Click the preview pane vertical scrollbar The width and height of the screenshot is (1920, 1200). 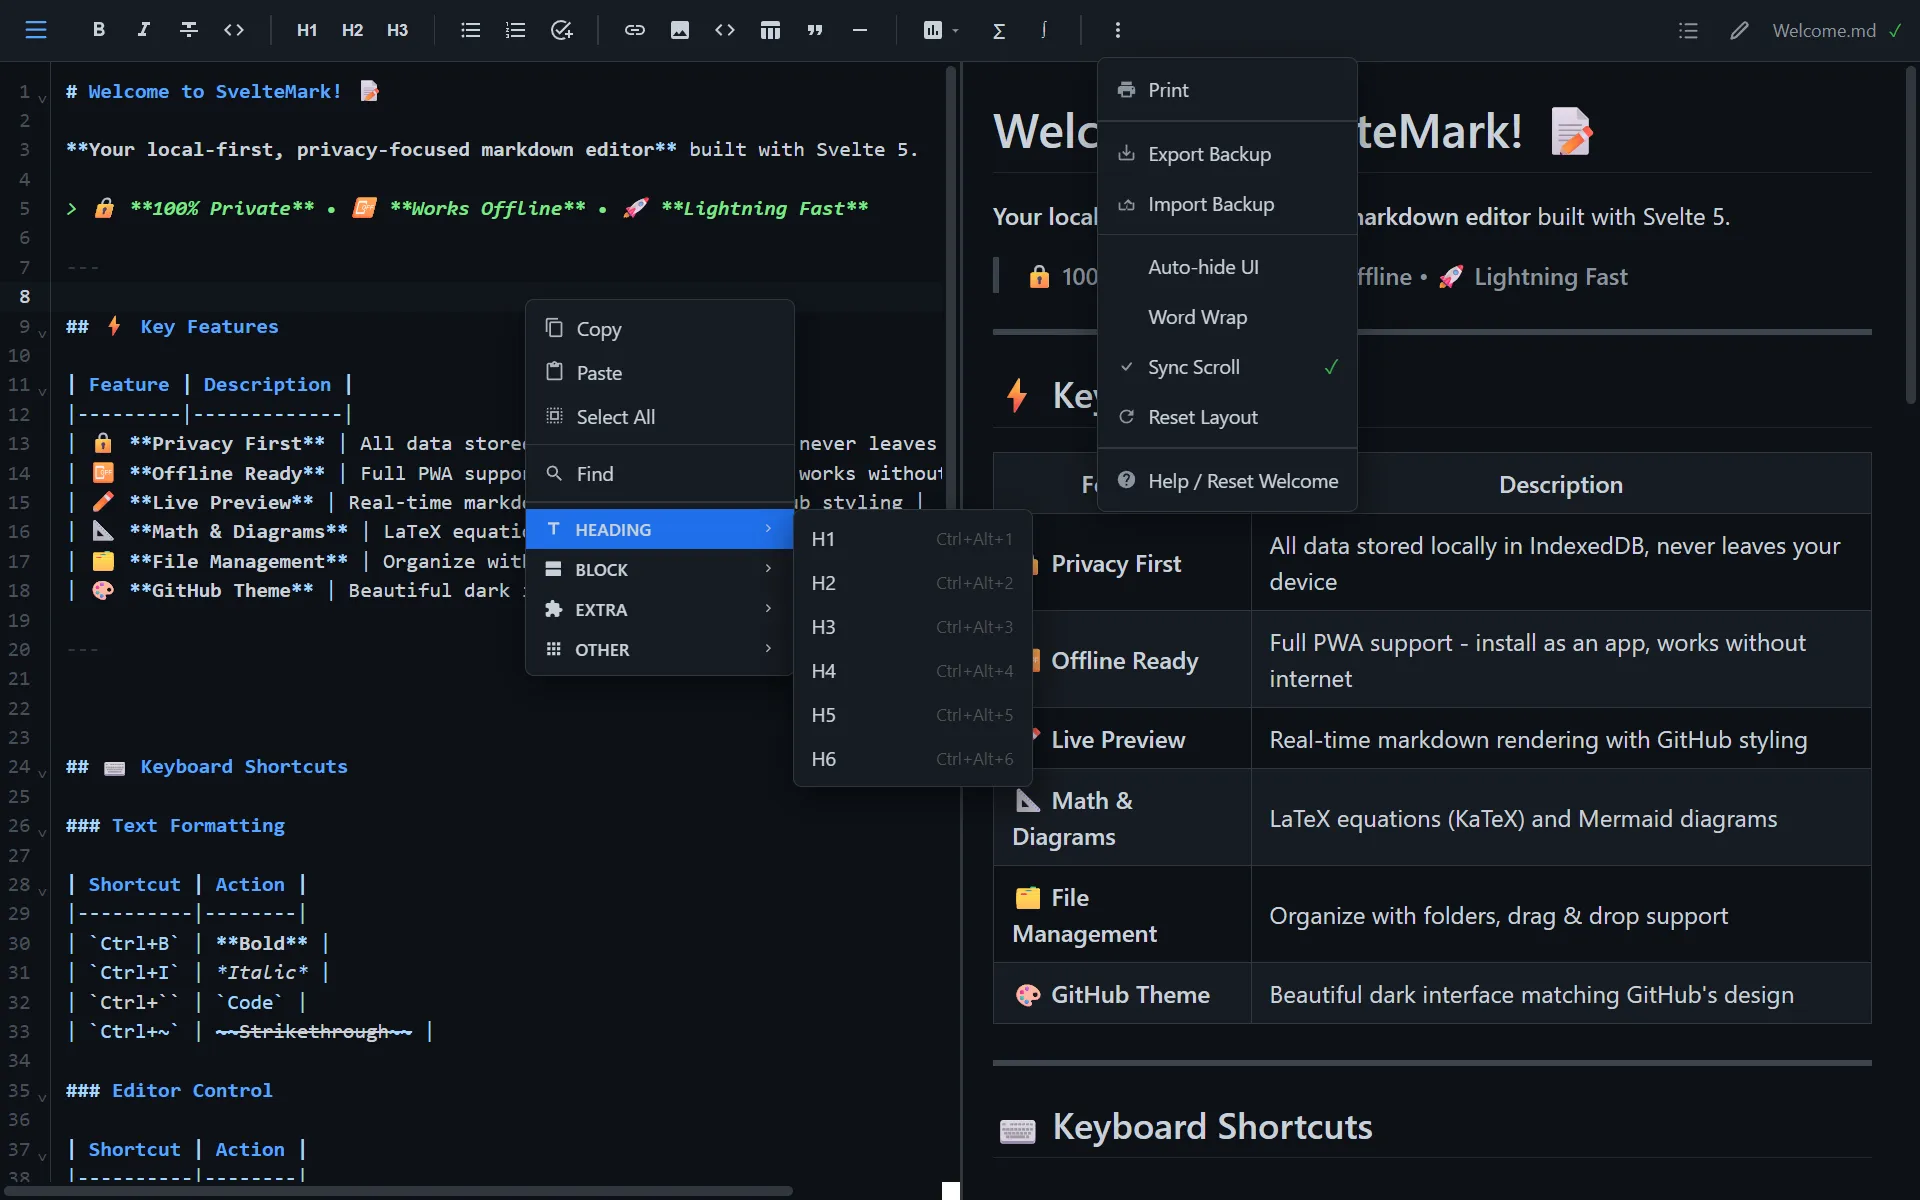[1911, 235]
